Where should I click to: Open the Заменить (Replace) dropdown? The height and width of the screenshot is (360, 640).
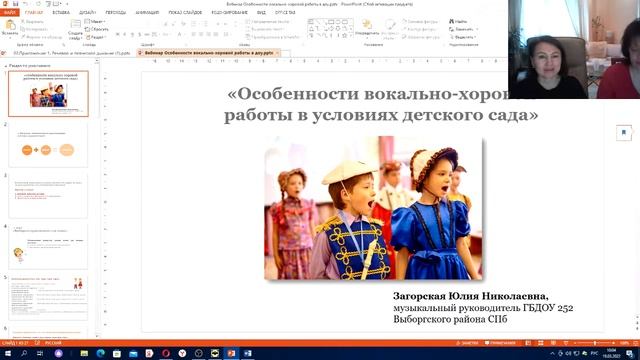(x=463, y=29)
